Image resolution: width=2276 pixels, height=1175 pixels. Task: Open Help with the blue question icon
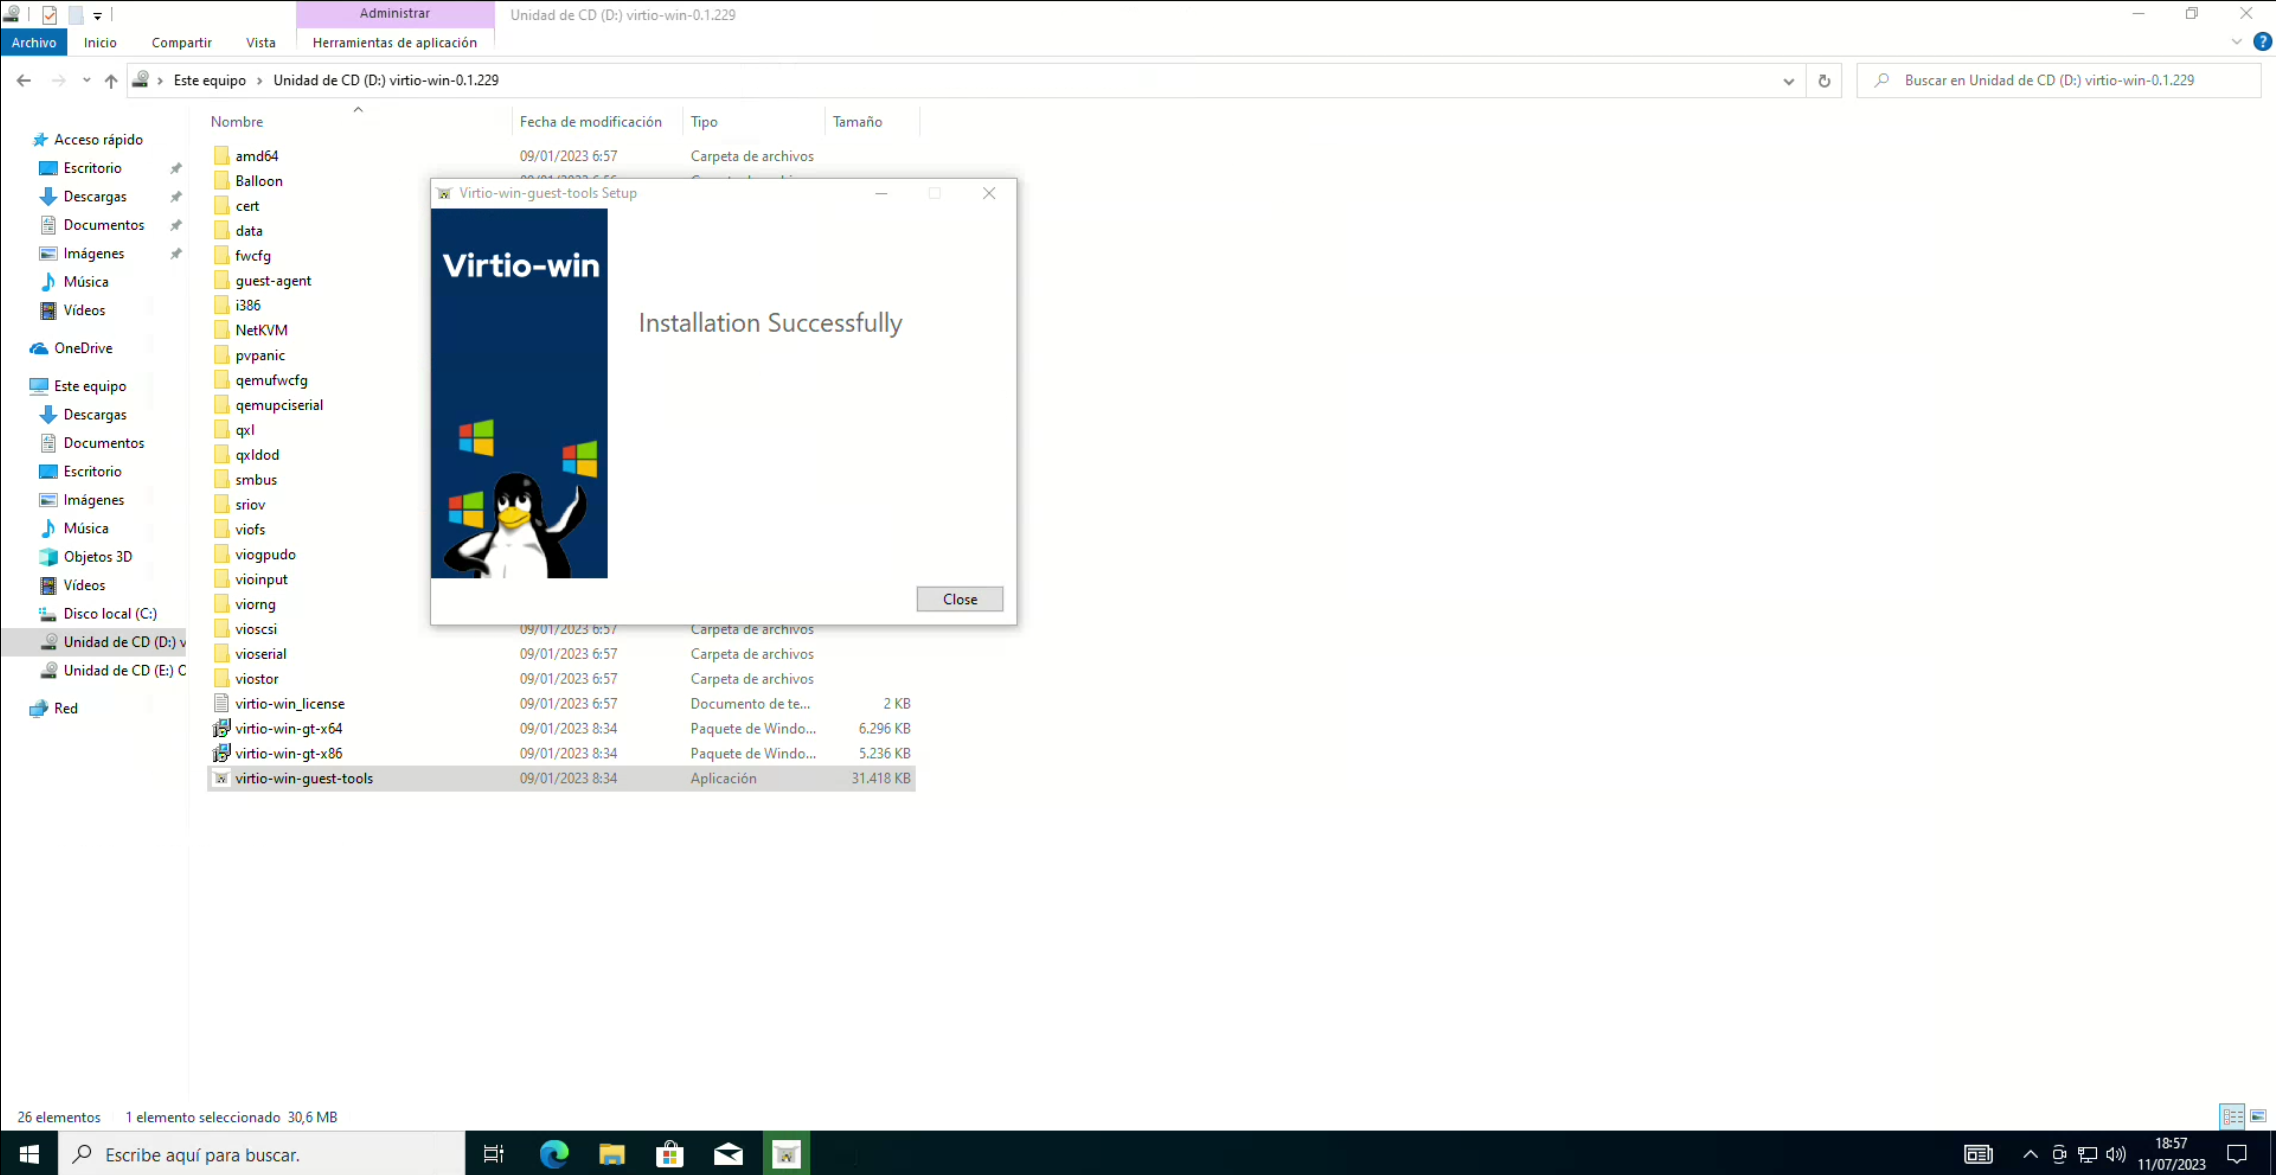coord(2262,42)
